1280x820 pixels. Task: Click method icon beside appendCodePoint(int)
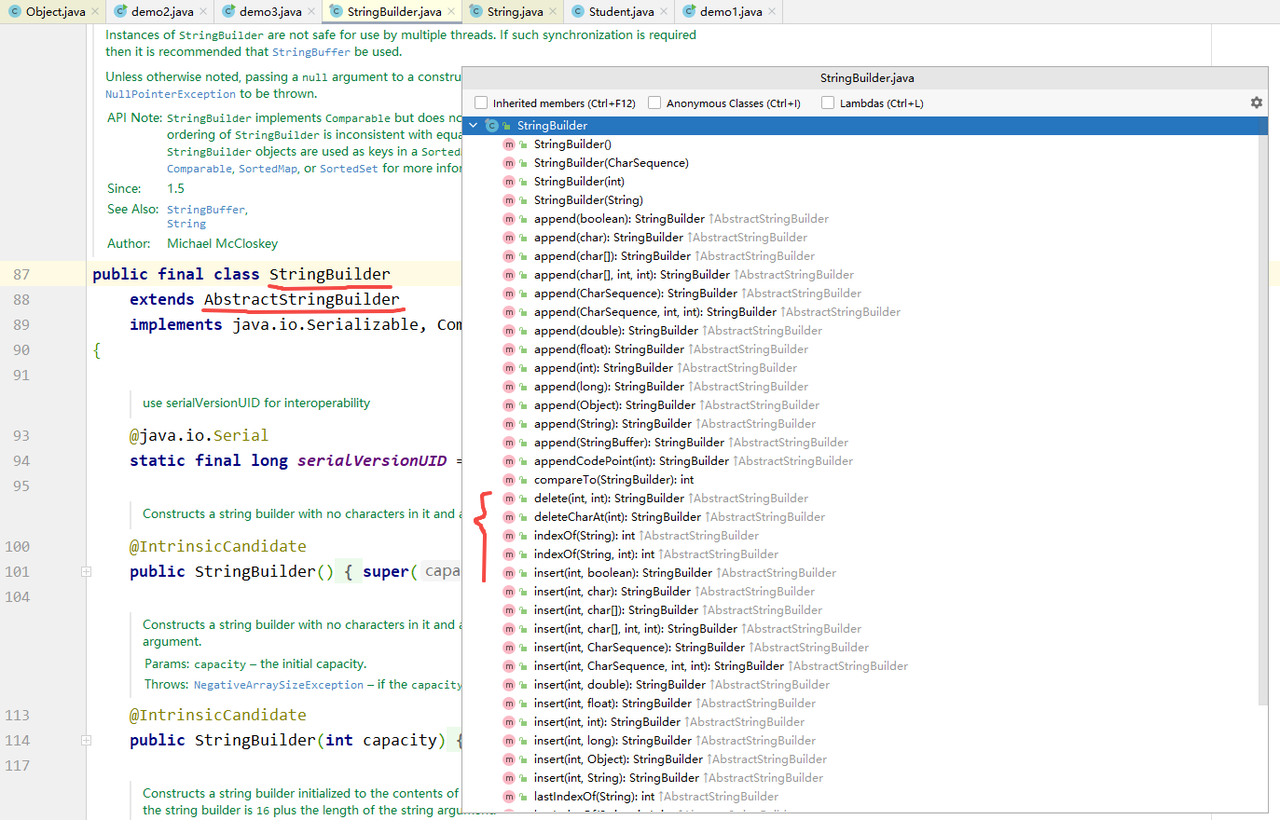pos(509,461)
